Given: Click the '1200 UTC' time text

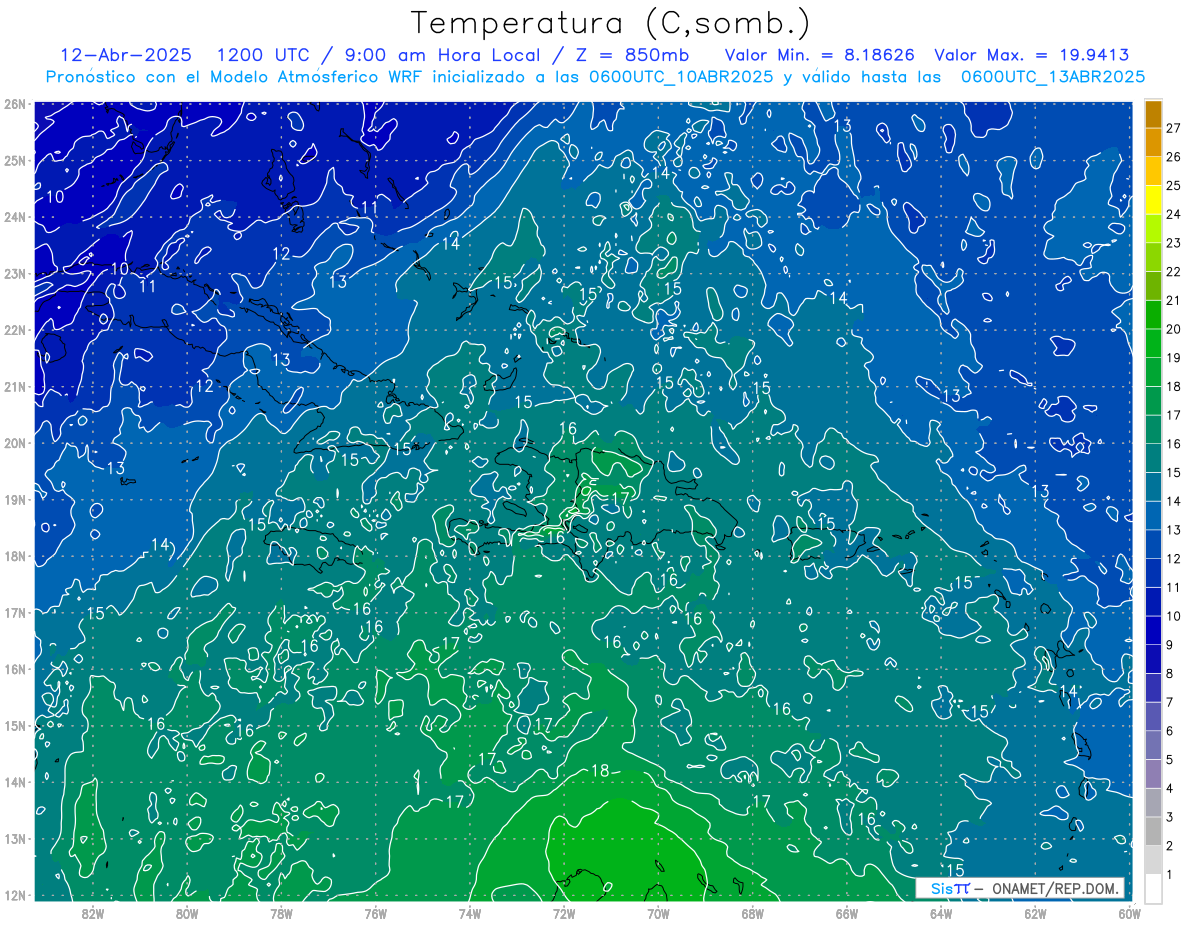Looking at the screenshot, I should tap(261, 55).
